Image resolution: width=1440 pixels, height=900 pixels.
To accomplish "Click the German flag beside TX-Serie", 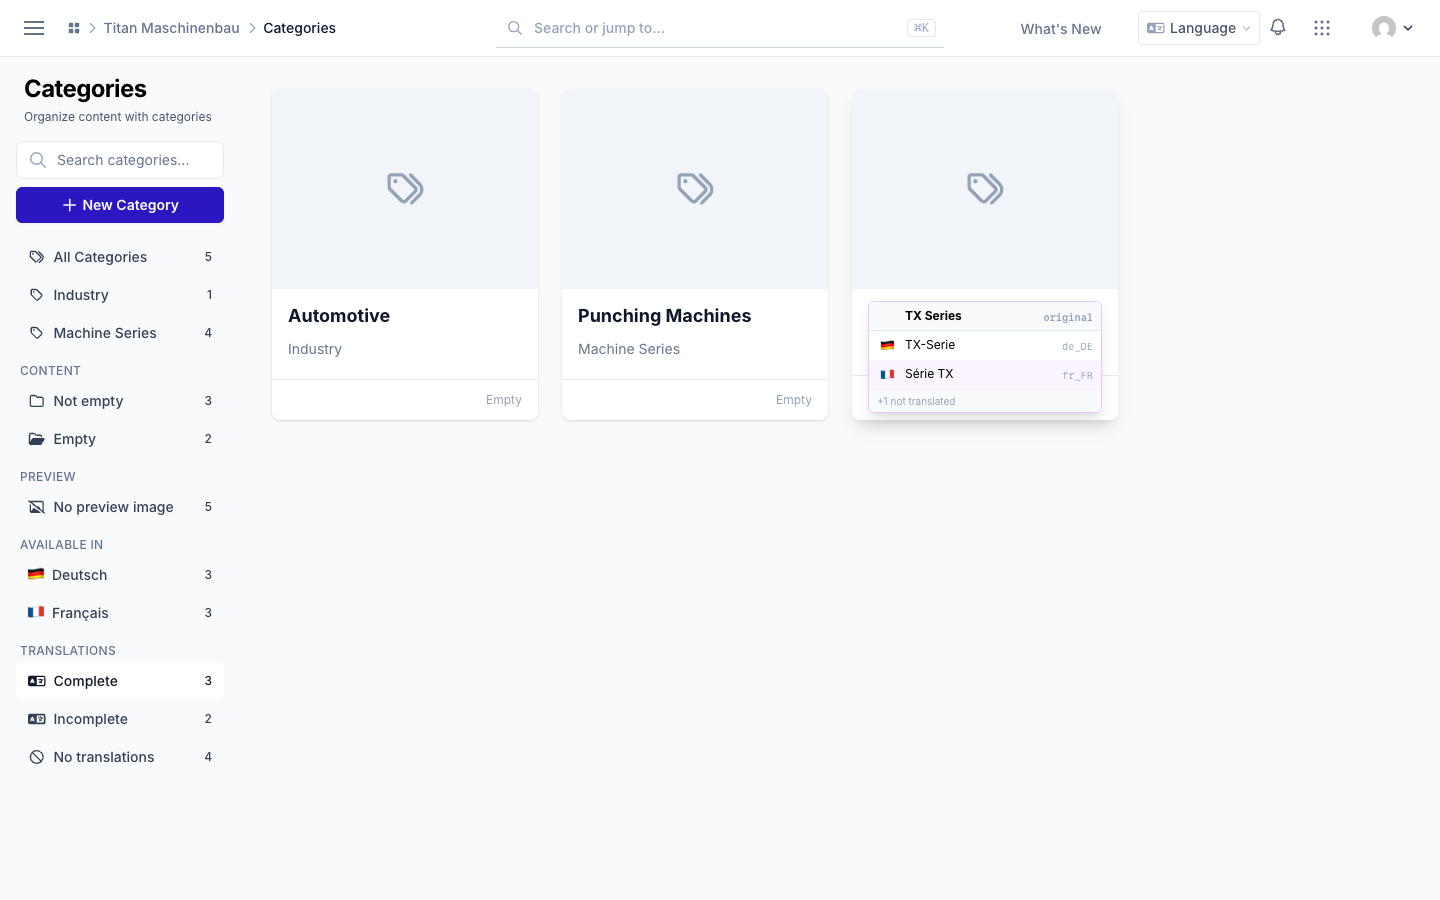I will (887, 345).
